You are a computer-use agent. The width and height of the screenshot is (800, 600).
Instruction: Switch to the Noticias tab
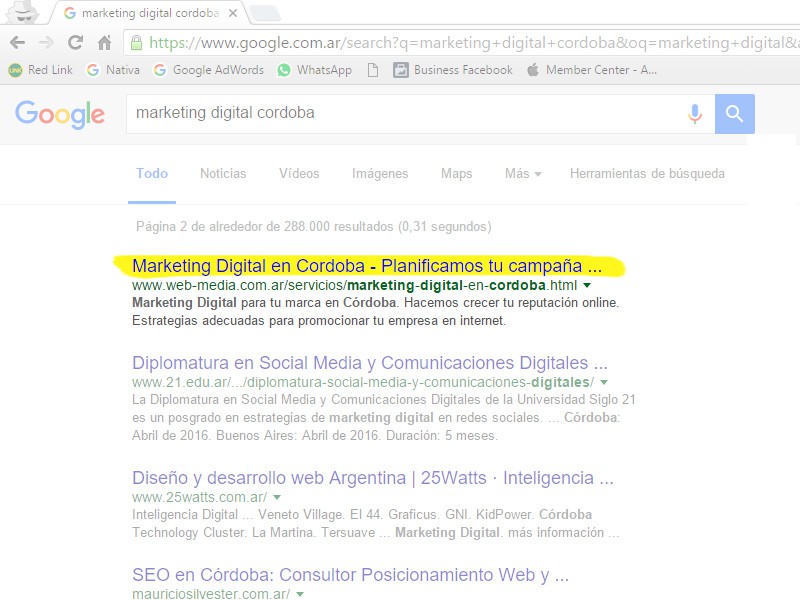(x=223, y=173)
